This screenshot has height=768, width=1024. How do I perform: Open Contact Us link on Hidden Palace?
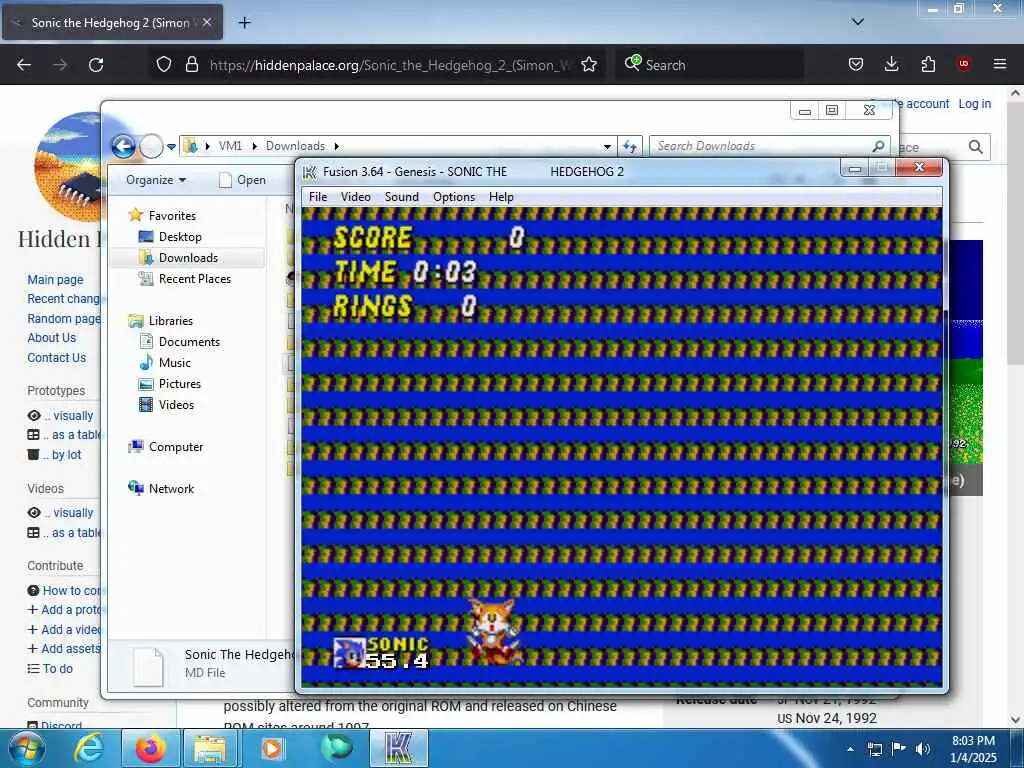pos(57,357)
